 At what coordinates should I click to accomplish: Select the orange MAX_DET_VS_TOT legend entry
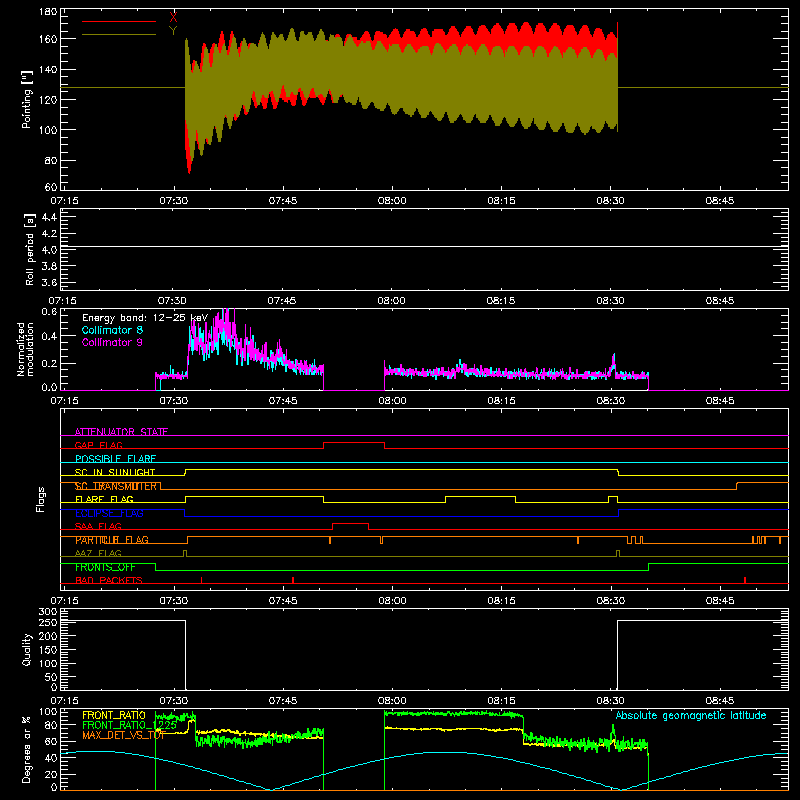click(124, 735)
